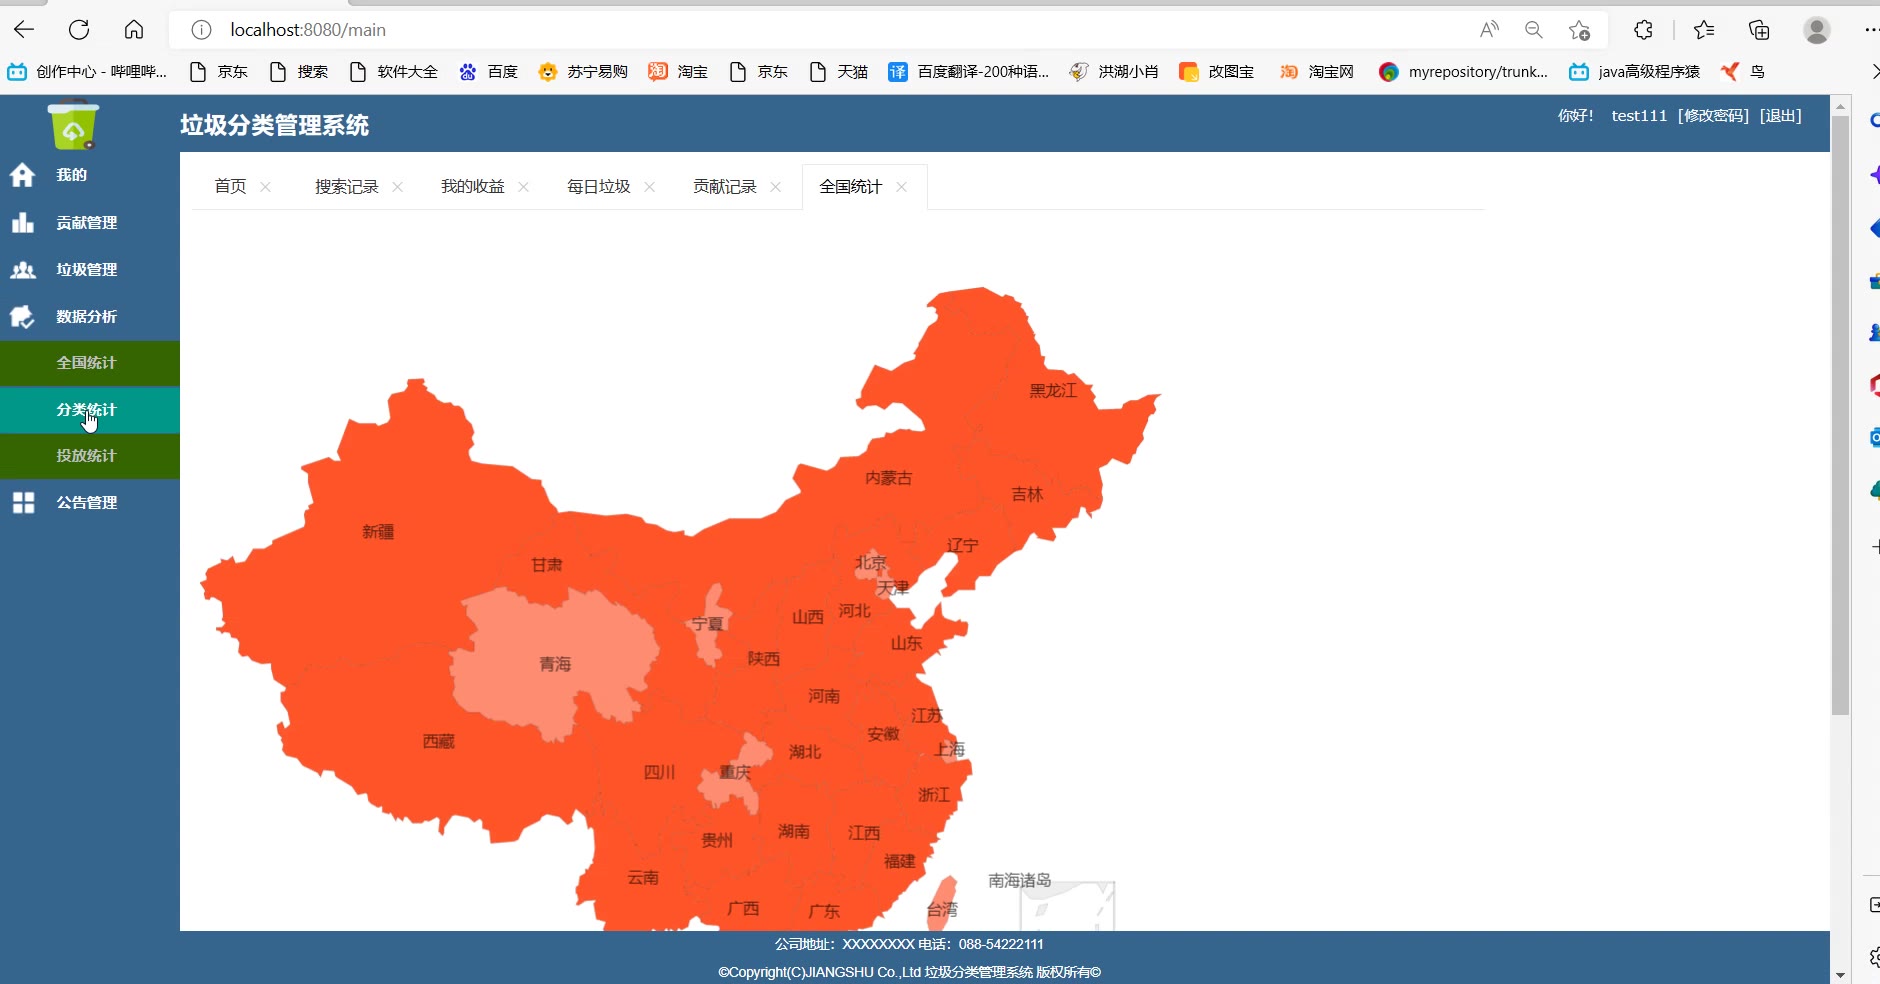Add this page to favorites star icon
The image size is (1880, 984).
1580,30
